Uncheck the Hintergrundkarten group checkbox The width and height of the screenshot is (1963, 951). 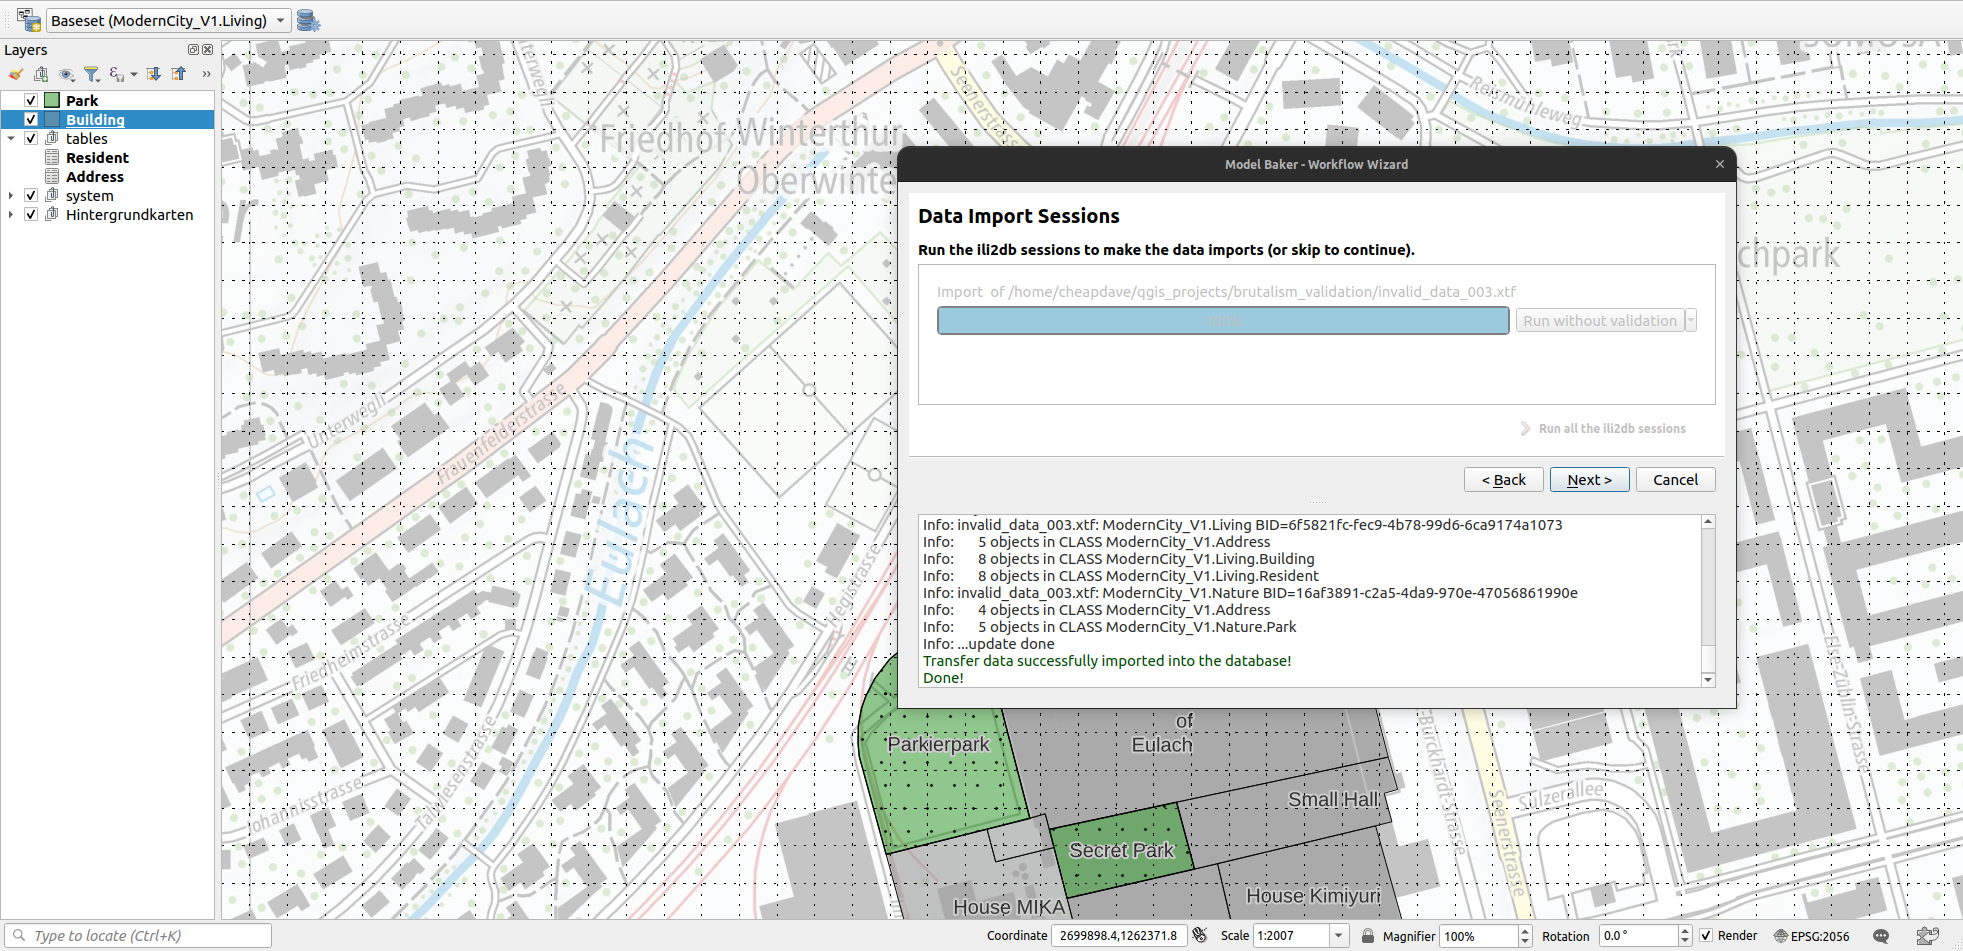point(31,214)
